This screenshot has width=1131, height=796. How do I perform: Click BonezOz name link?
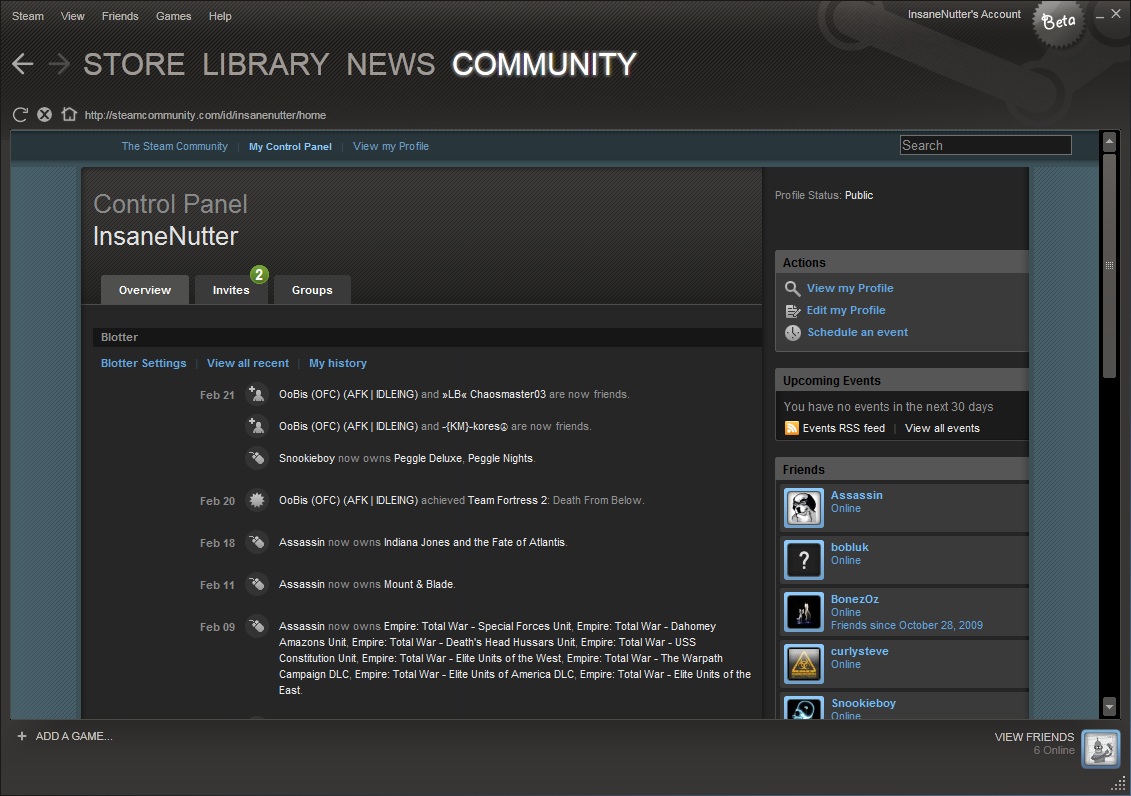855,599
